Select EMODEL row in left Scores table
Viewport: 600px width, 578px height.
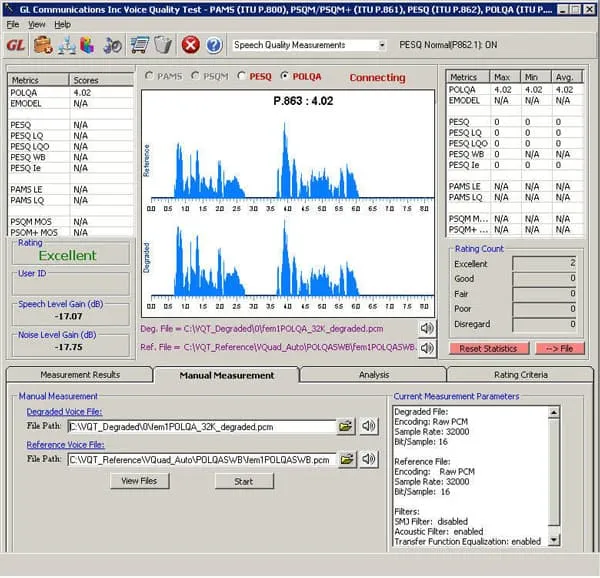(x=70, y=104)
